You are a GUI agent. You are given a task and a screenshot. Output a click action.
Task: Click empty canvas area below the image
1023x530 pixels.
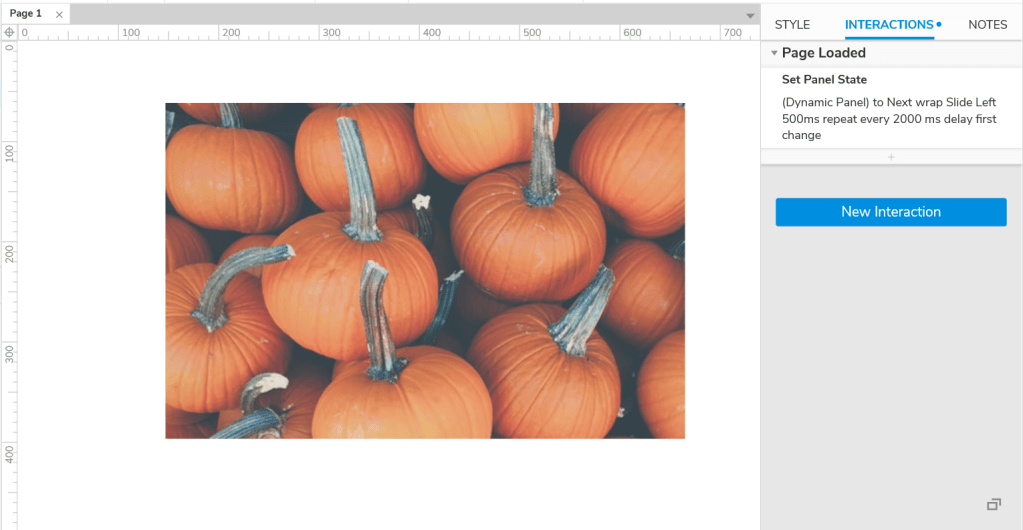400,485
